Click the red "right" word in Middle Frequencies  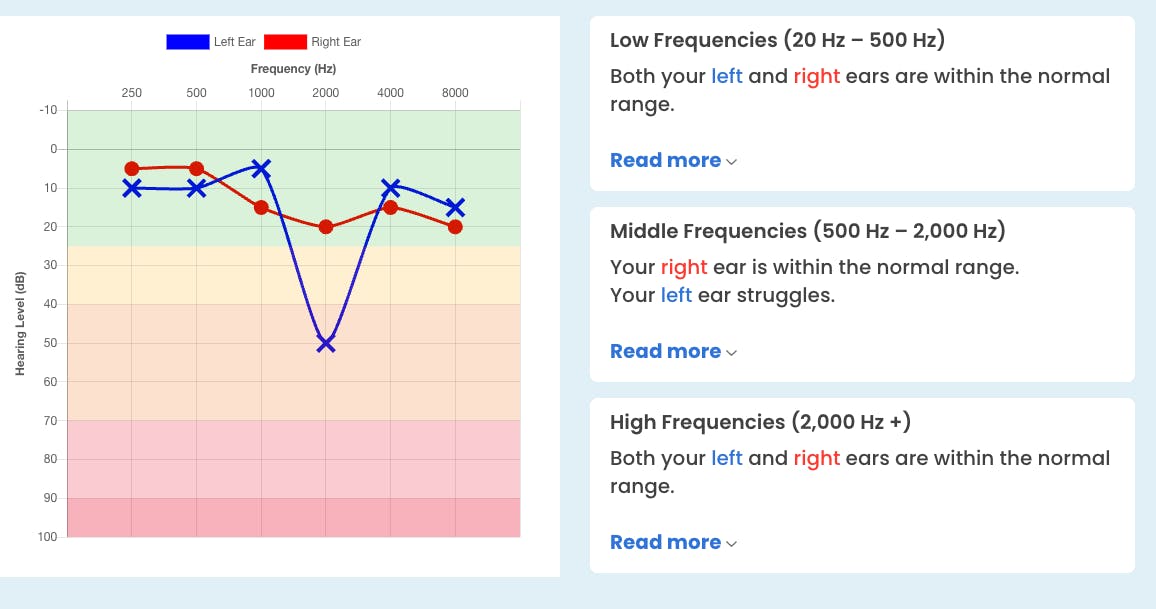683,267
